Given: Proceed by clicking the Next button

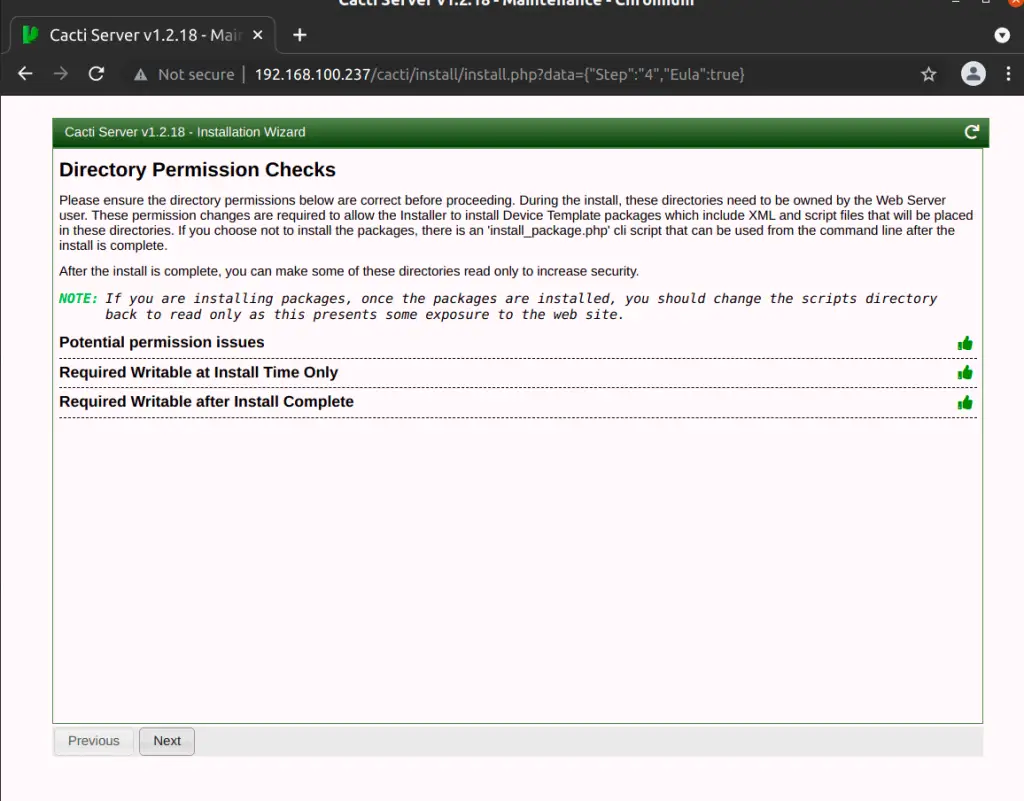Looking at the screenshot, I should coord(166,740).
